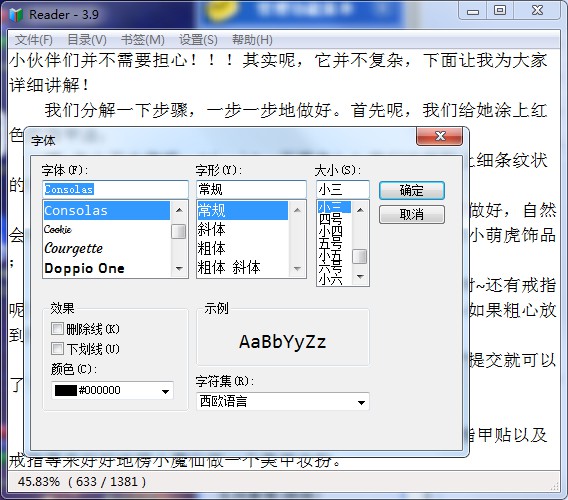Enable the 下划线 underline checkbox
Image resolution: width=568 pixels, height=500 pixels.
point(57,349)
